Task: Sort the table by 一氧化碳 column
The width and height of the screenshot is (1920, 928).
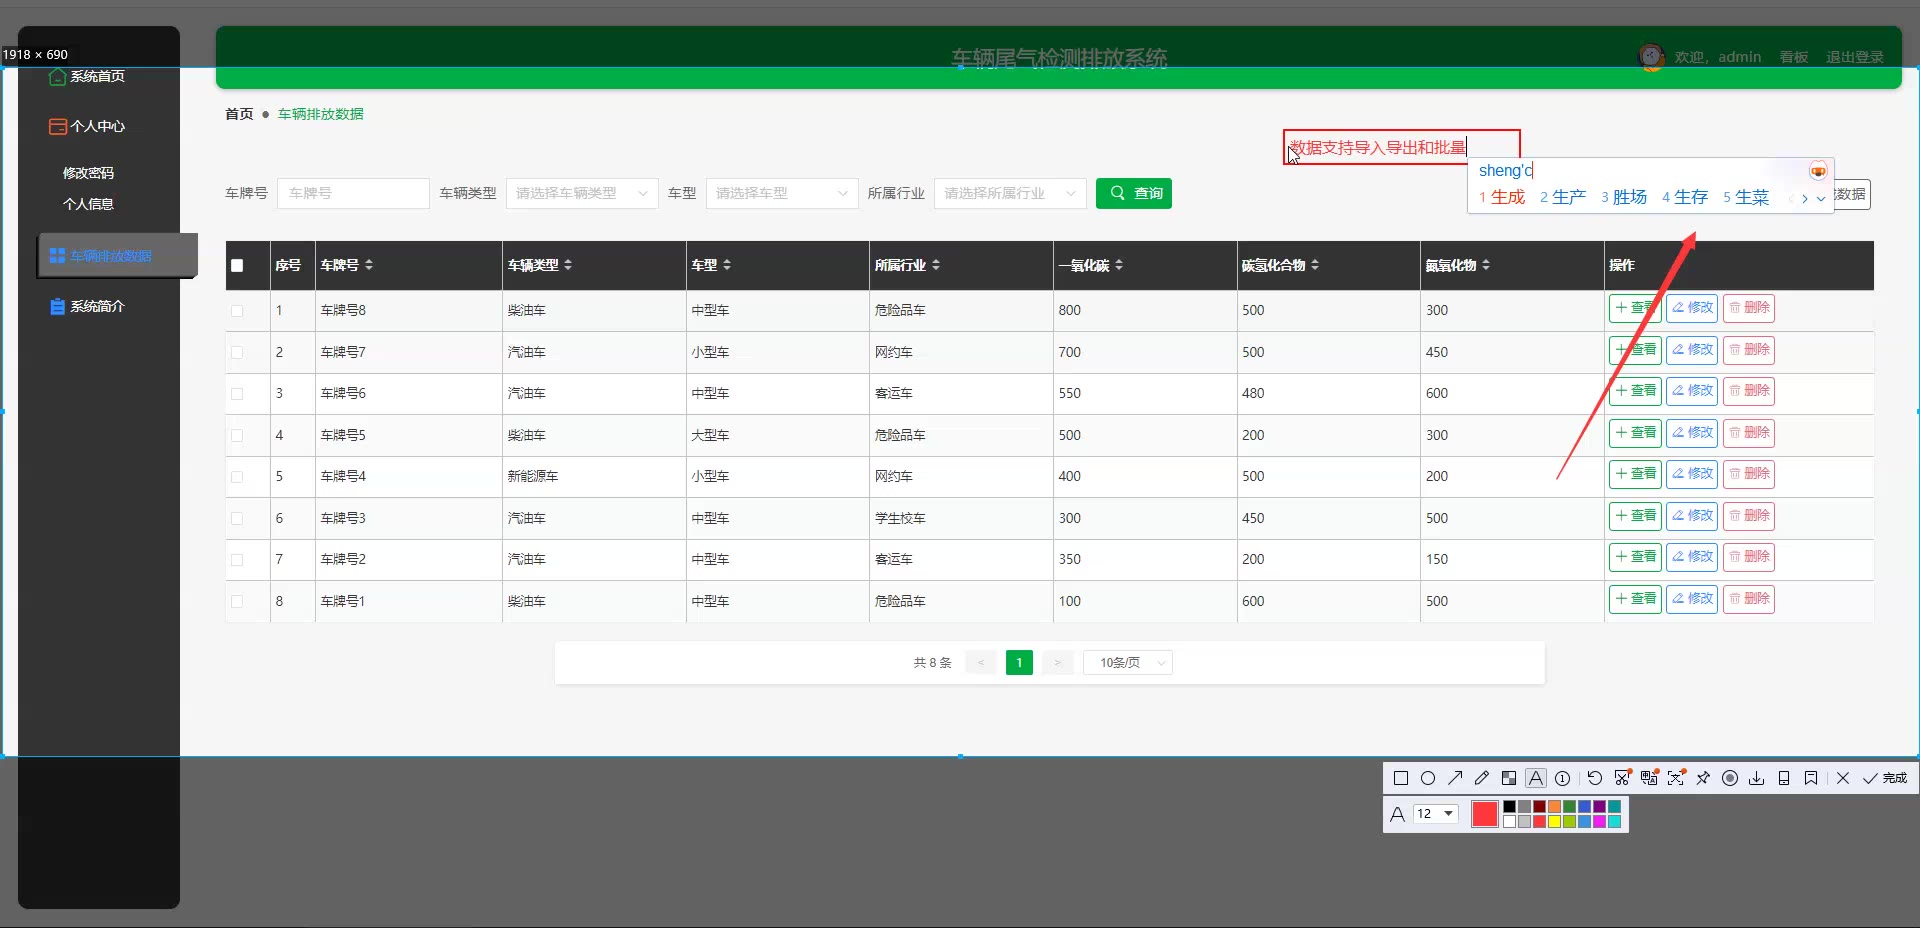Action: pyautogui.click(x=1119, y=265)
